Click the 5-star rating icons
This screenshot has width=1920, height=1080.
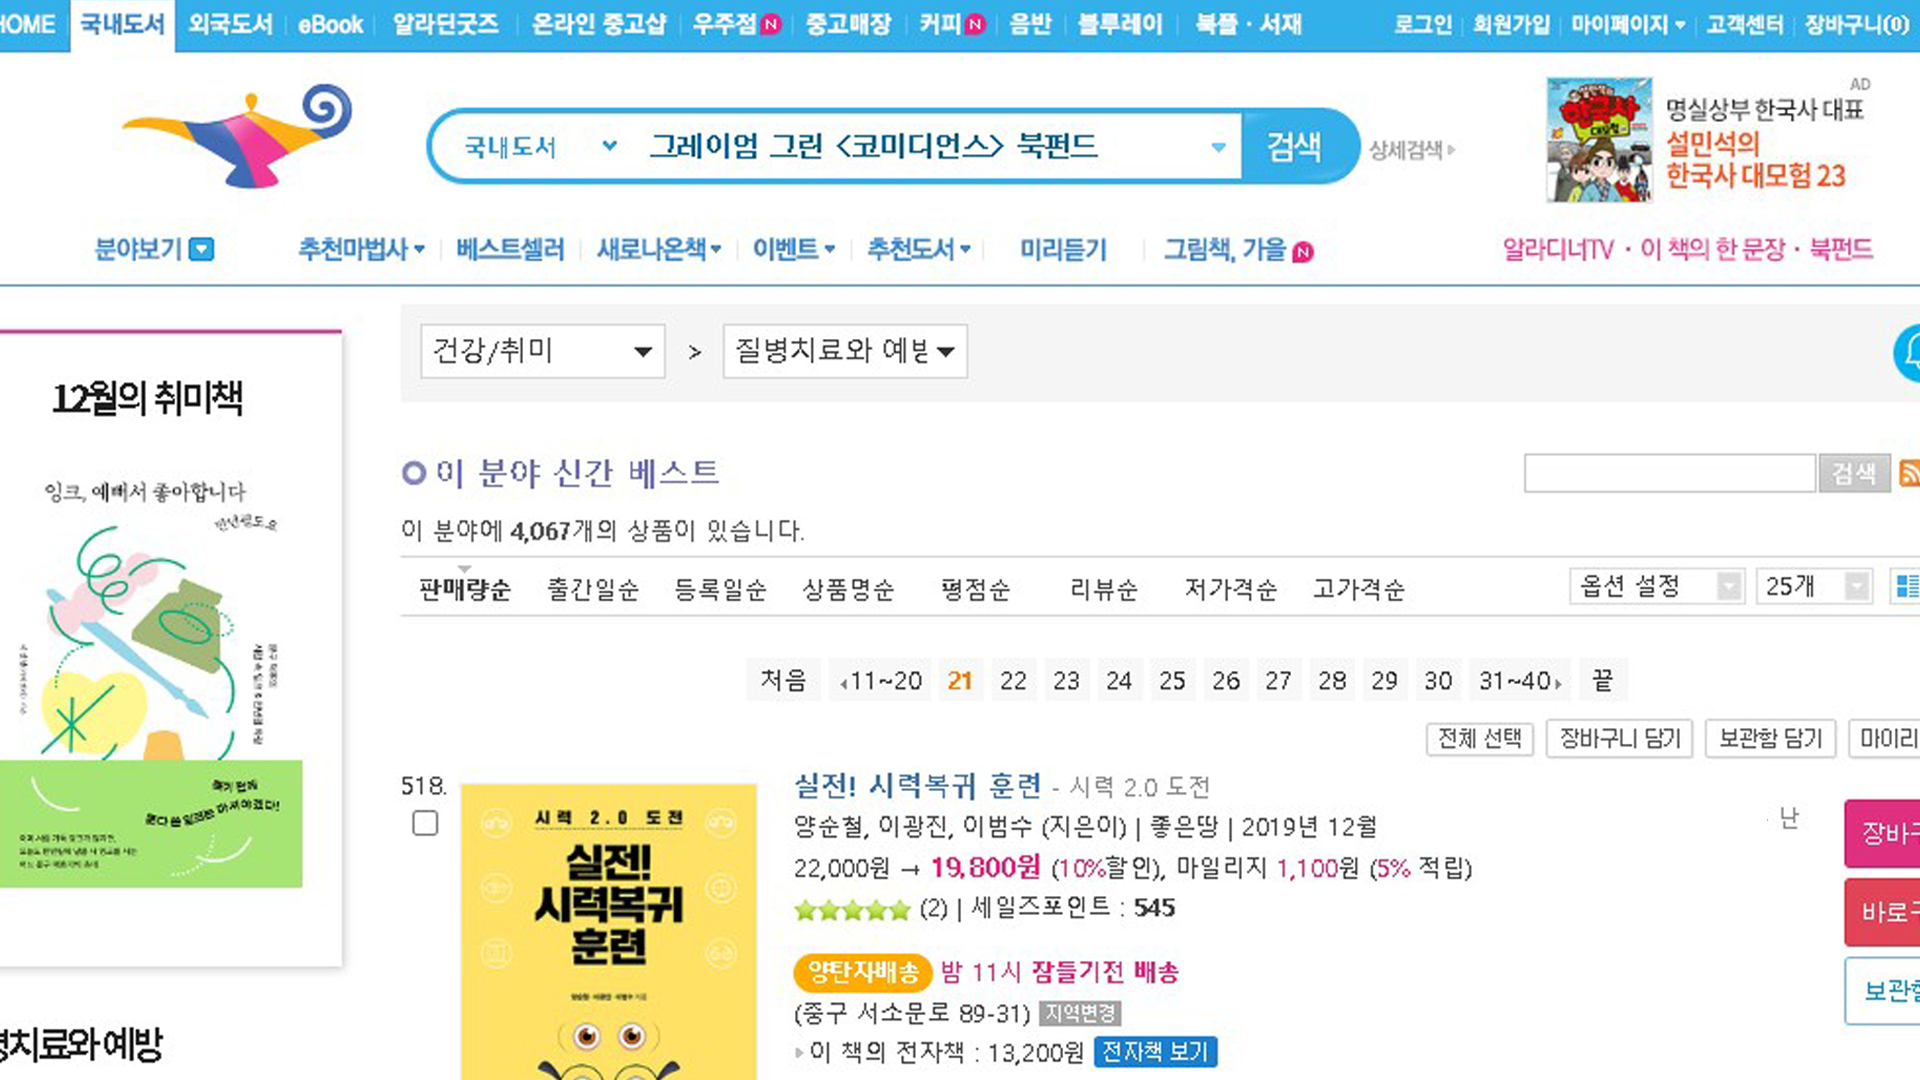tap(851, 909)
